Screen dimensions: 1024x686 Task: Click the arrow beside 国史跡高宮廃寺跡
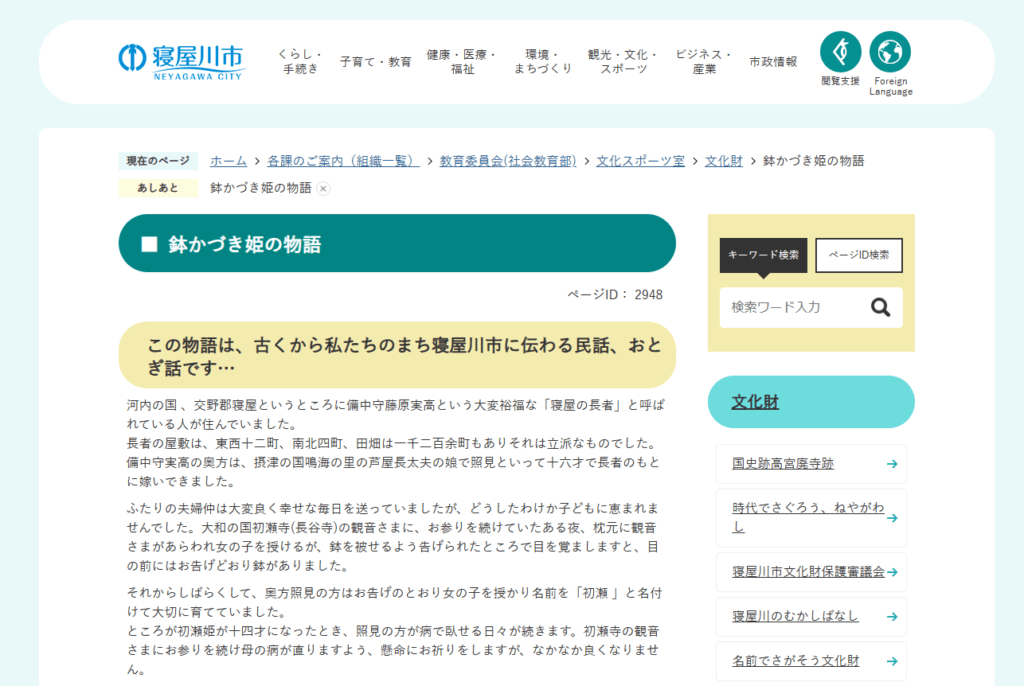point(891,464)
